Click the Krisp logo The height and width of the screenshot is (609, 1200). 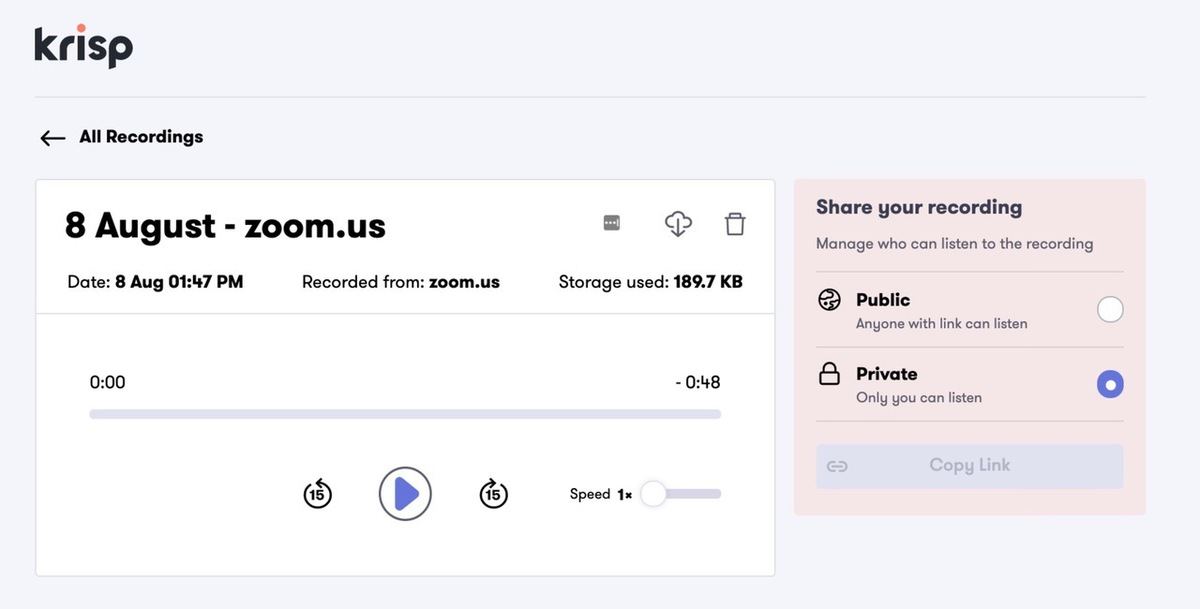84,46
